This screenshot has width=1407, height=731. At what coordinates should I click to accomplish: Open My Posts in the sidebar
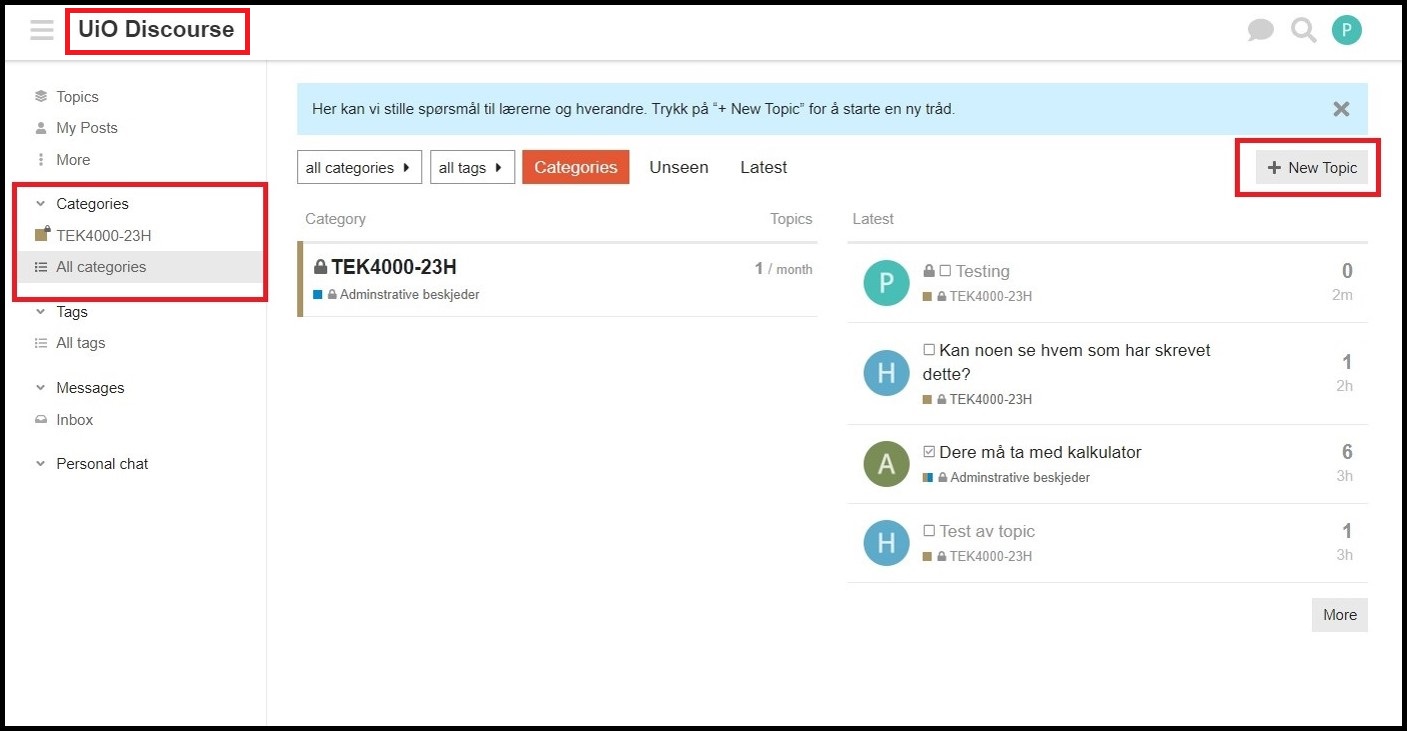tap(87, 128)
